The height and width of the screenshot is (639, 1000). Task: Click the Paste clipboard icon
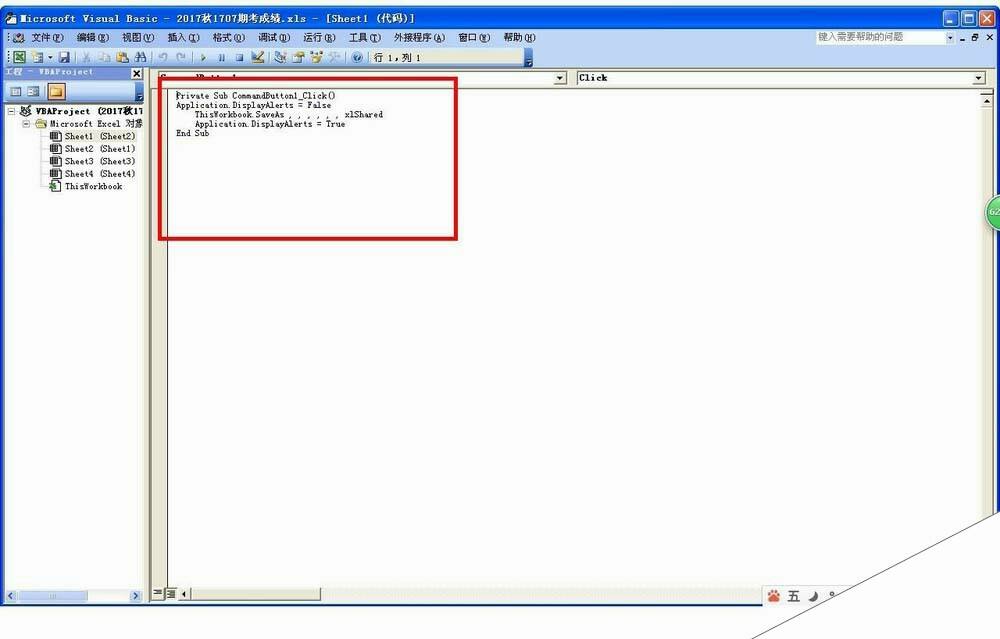click(122, 57)
